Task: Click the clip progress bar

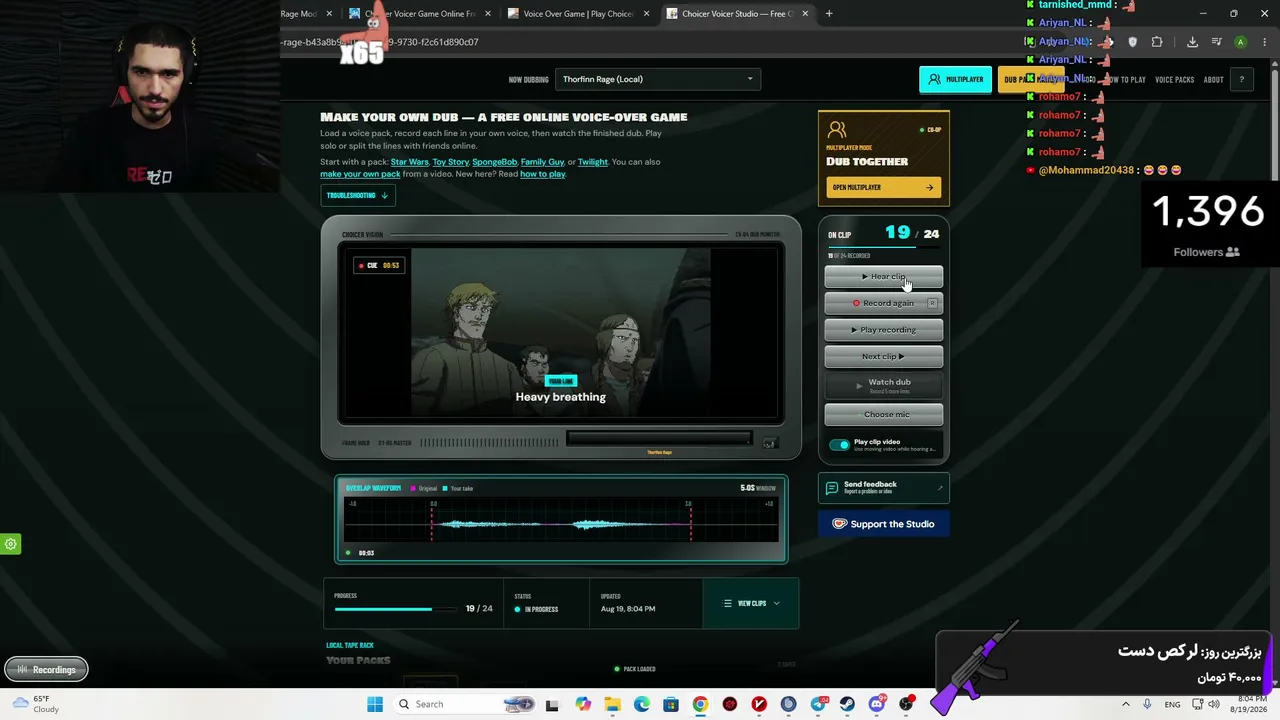Action: (x=396, y=609)
